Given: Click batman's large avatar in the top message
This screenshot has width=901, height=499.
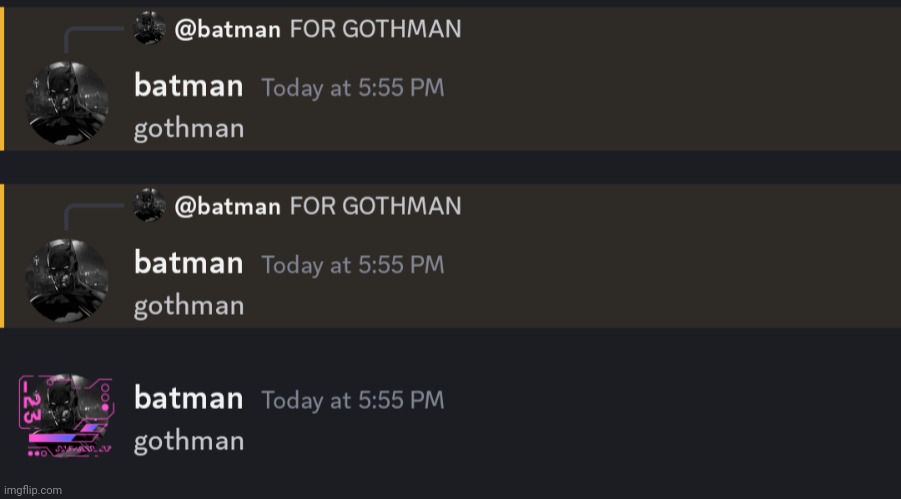Looking at the screenshot, I should coord(67,102).
